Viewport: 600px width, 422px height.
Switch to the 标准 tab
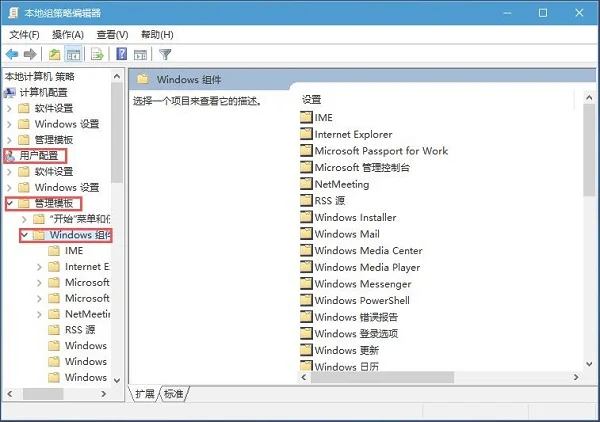pyautogui.click(x=174, y=394)
